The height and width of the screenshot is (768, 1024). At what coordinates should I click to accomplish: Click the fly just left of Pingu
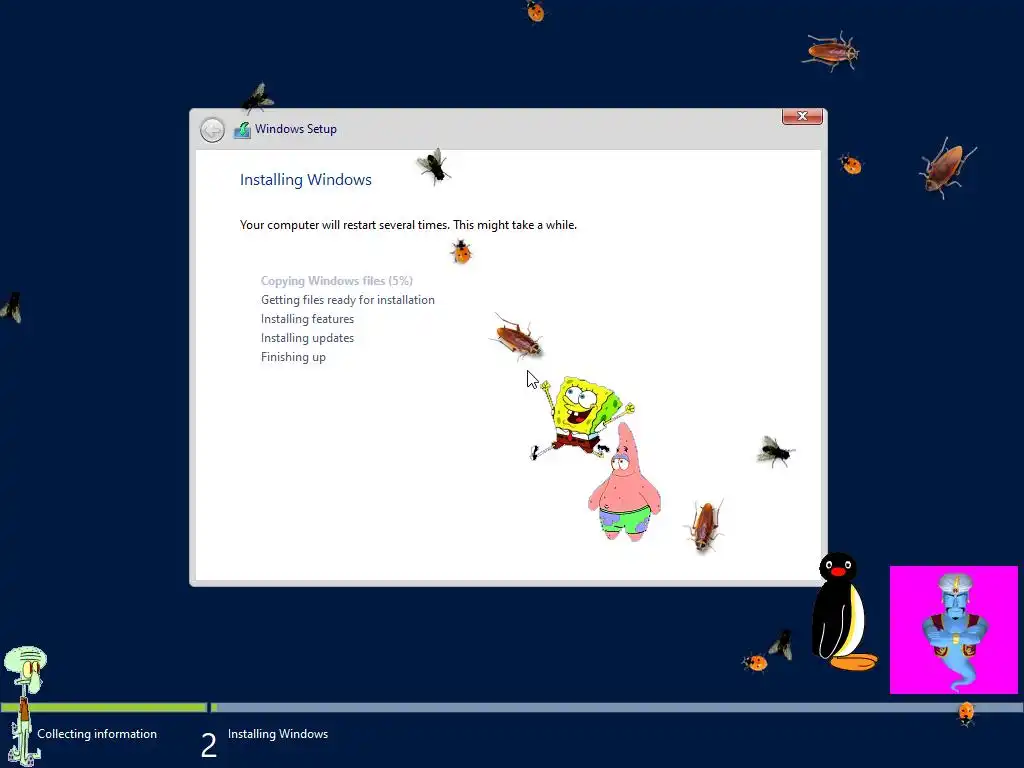[x=782, y=645]
